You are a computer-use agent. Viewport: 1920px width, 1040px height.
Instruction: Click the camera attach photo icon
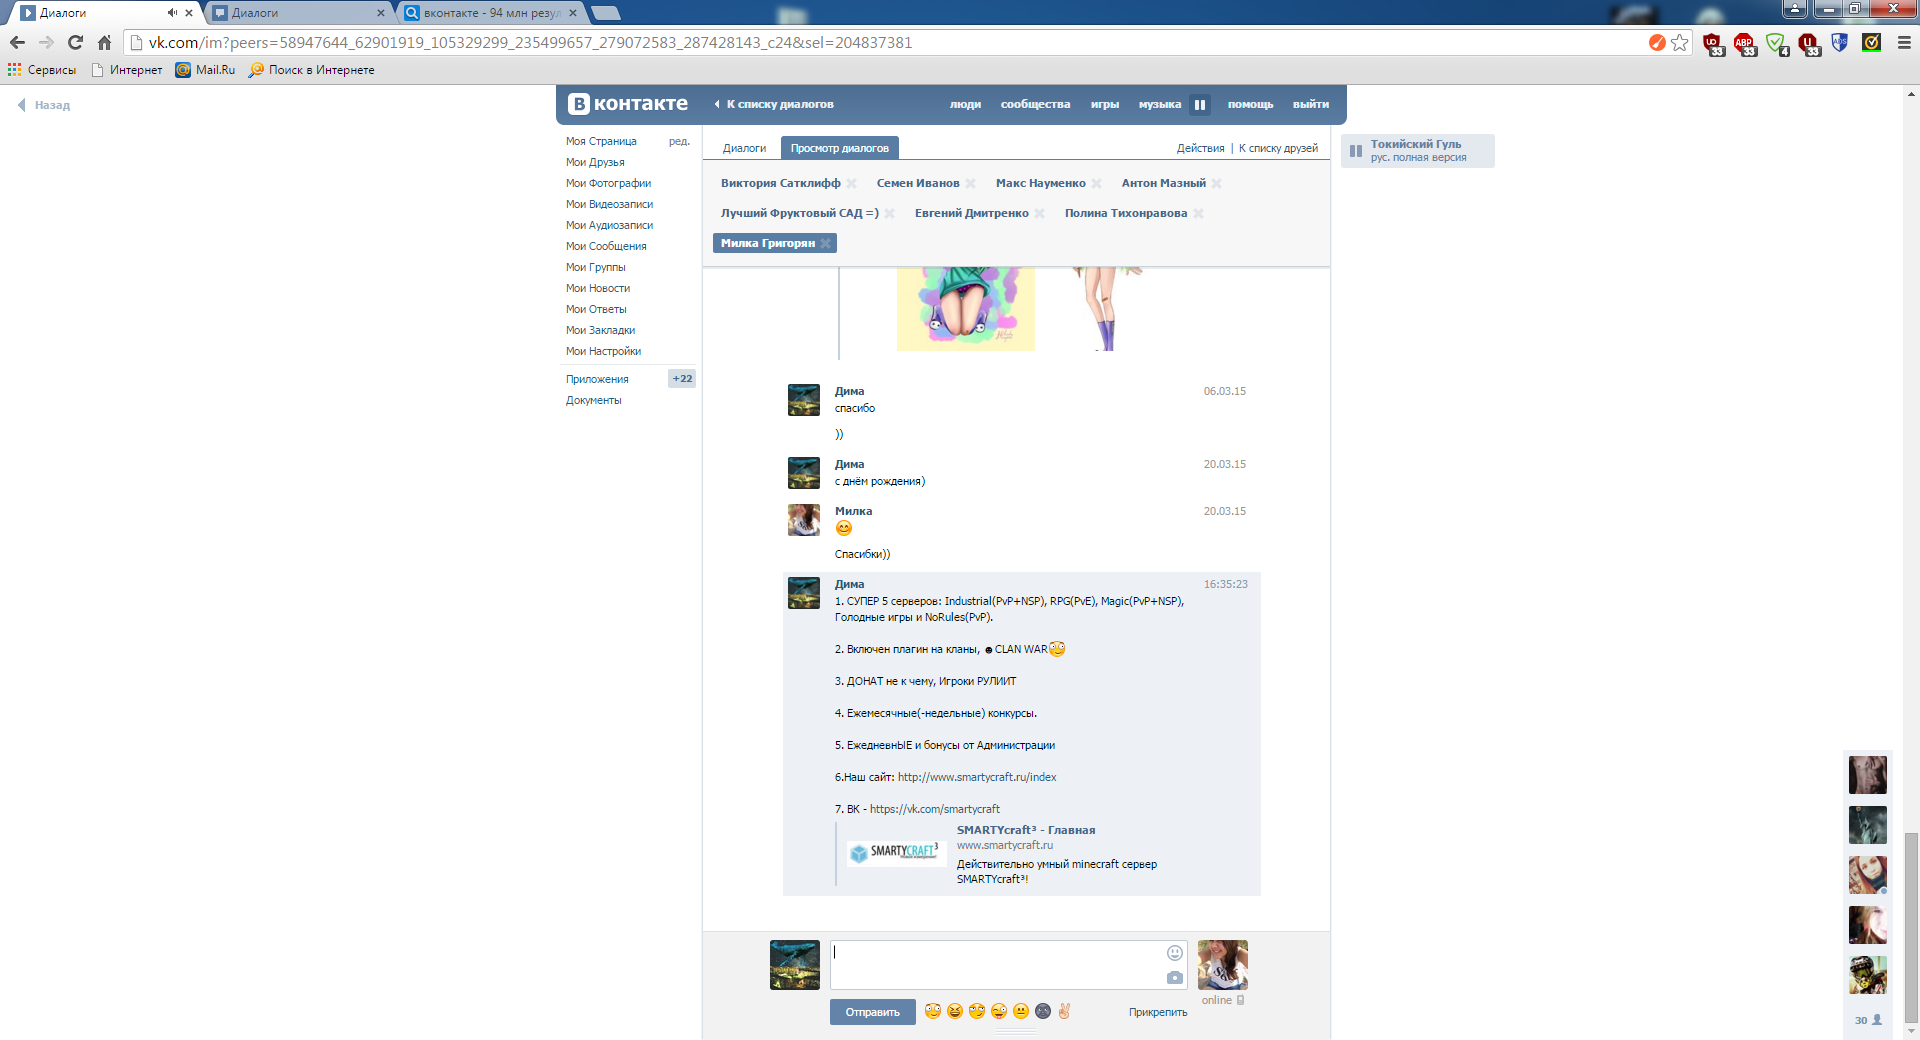[x=1175, y=978]
